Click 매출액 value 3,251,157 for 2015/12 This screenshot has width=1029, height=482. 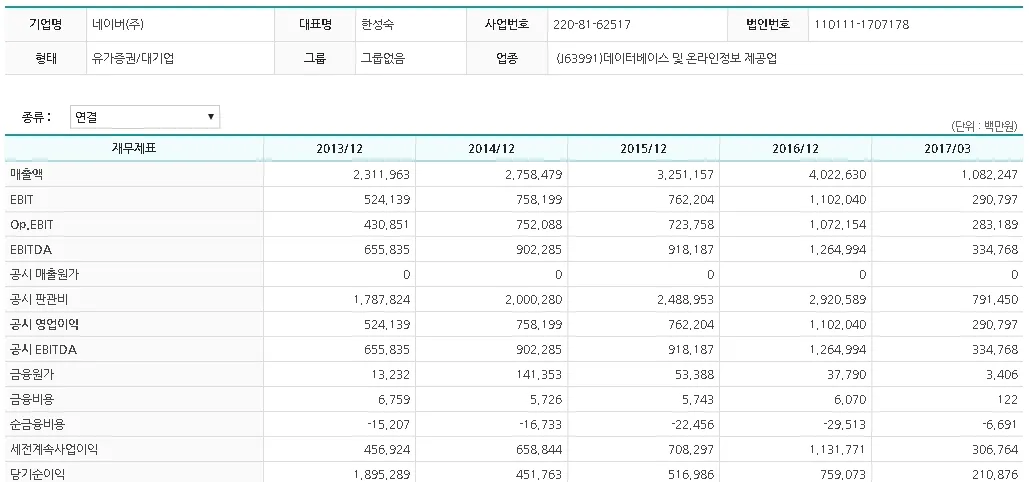(684, 174)
